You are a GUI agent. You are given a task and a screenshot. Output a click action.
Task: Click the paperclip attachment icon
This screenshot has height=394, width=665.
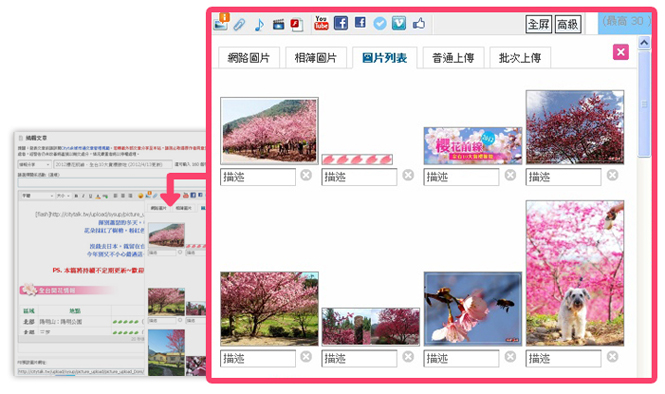(239, 24)
